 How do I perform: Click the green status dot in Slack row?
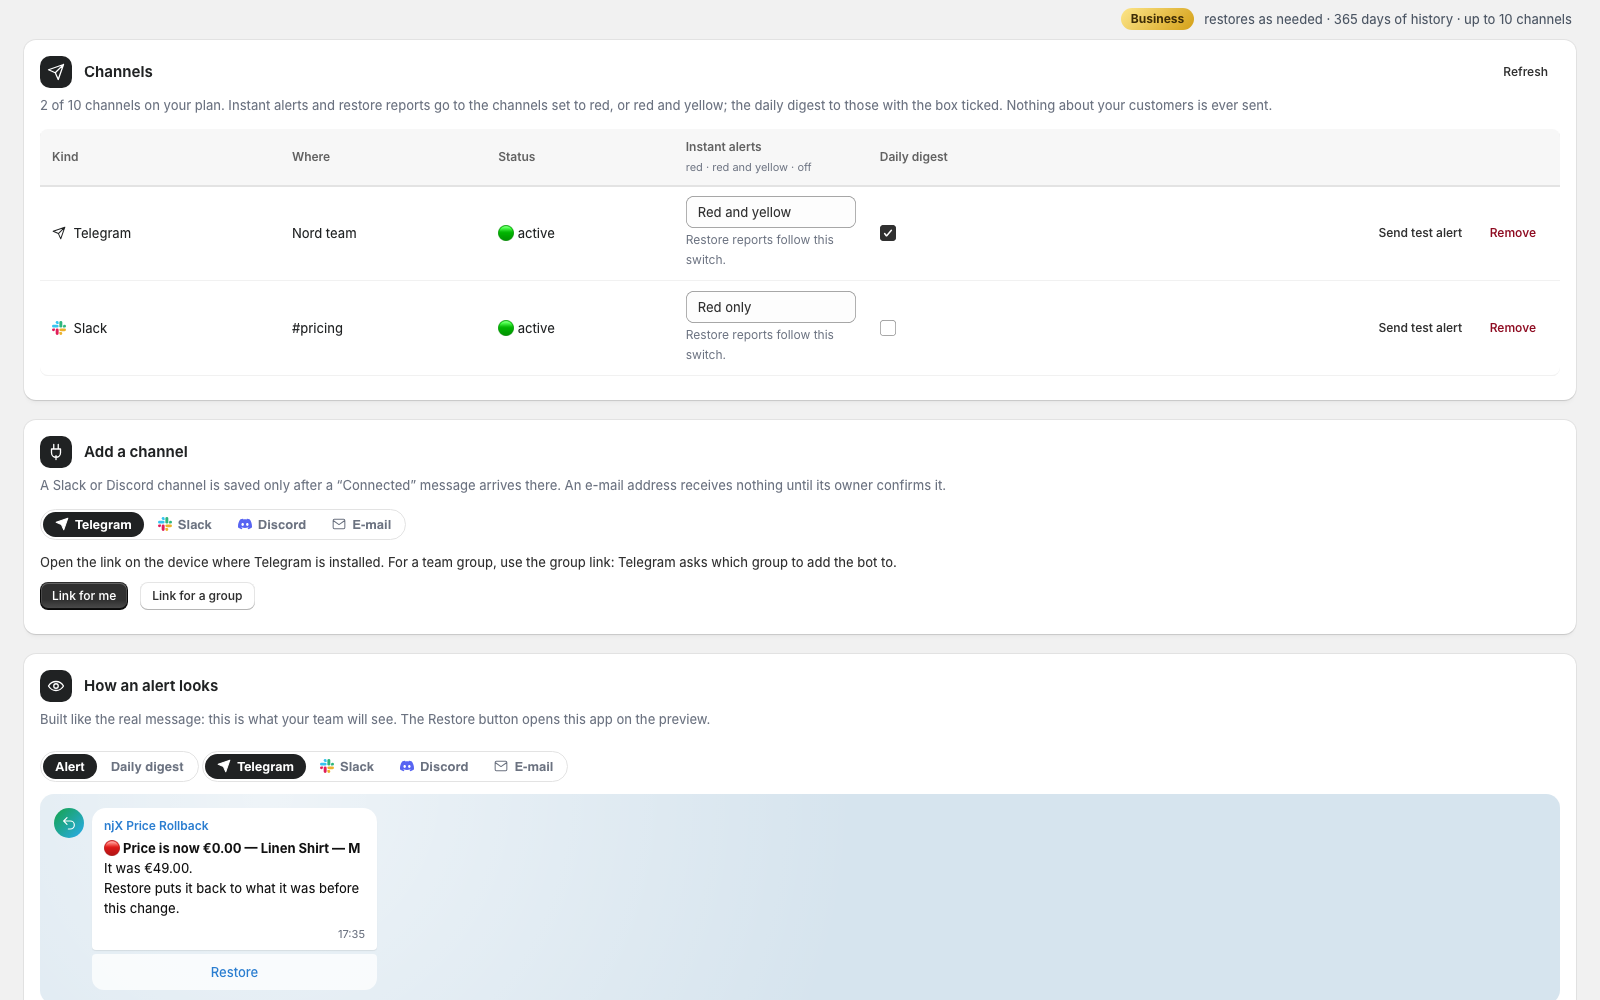506,328
